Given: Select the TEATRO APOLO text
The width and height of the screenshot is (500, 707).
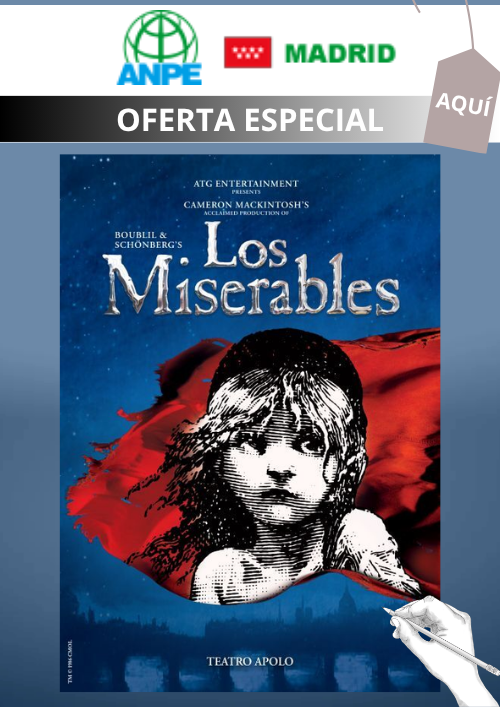Looking at the screenshot, I should tap(250, 661).
